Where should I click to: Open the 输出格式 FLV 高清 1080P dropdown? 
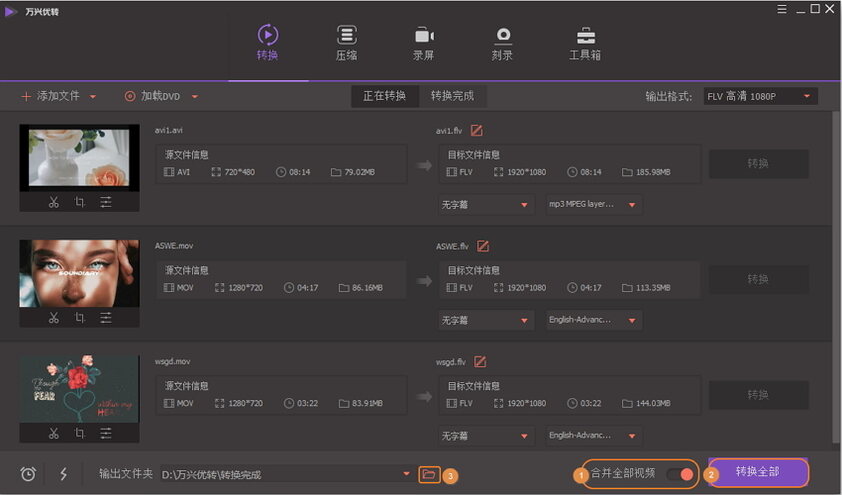pyautogui.click(x=761, y=96)
